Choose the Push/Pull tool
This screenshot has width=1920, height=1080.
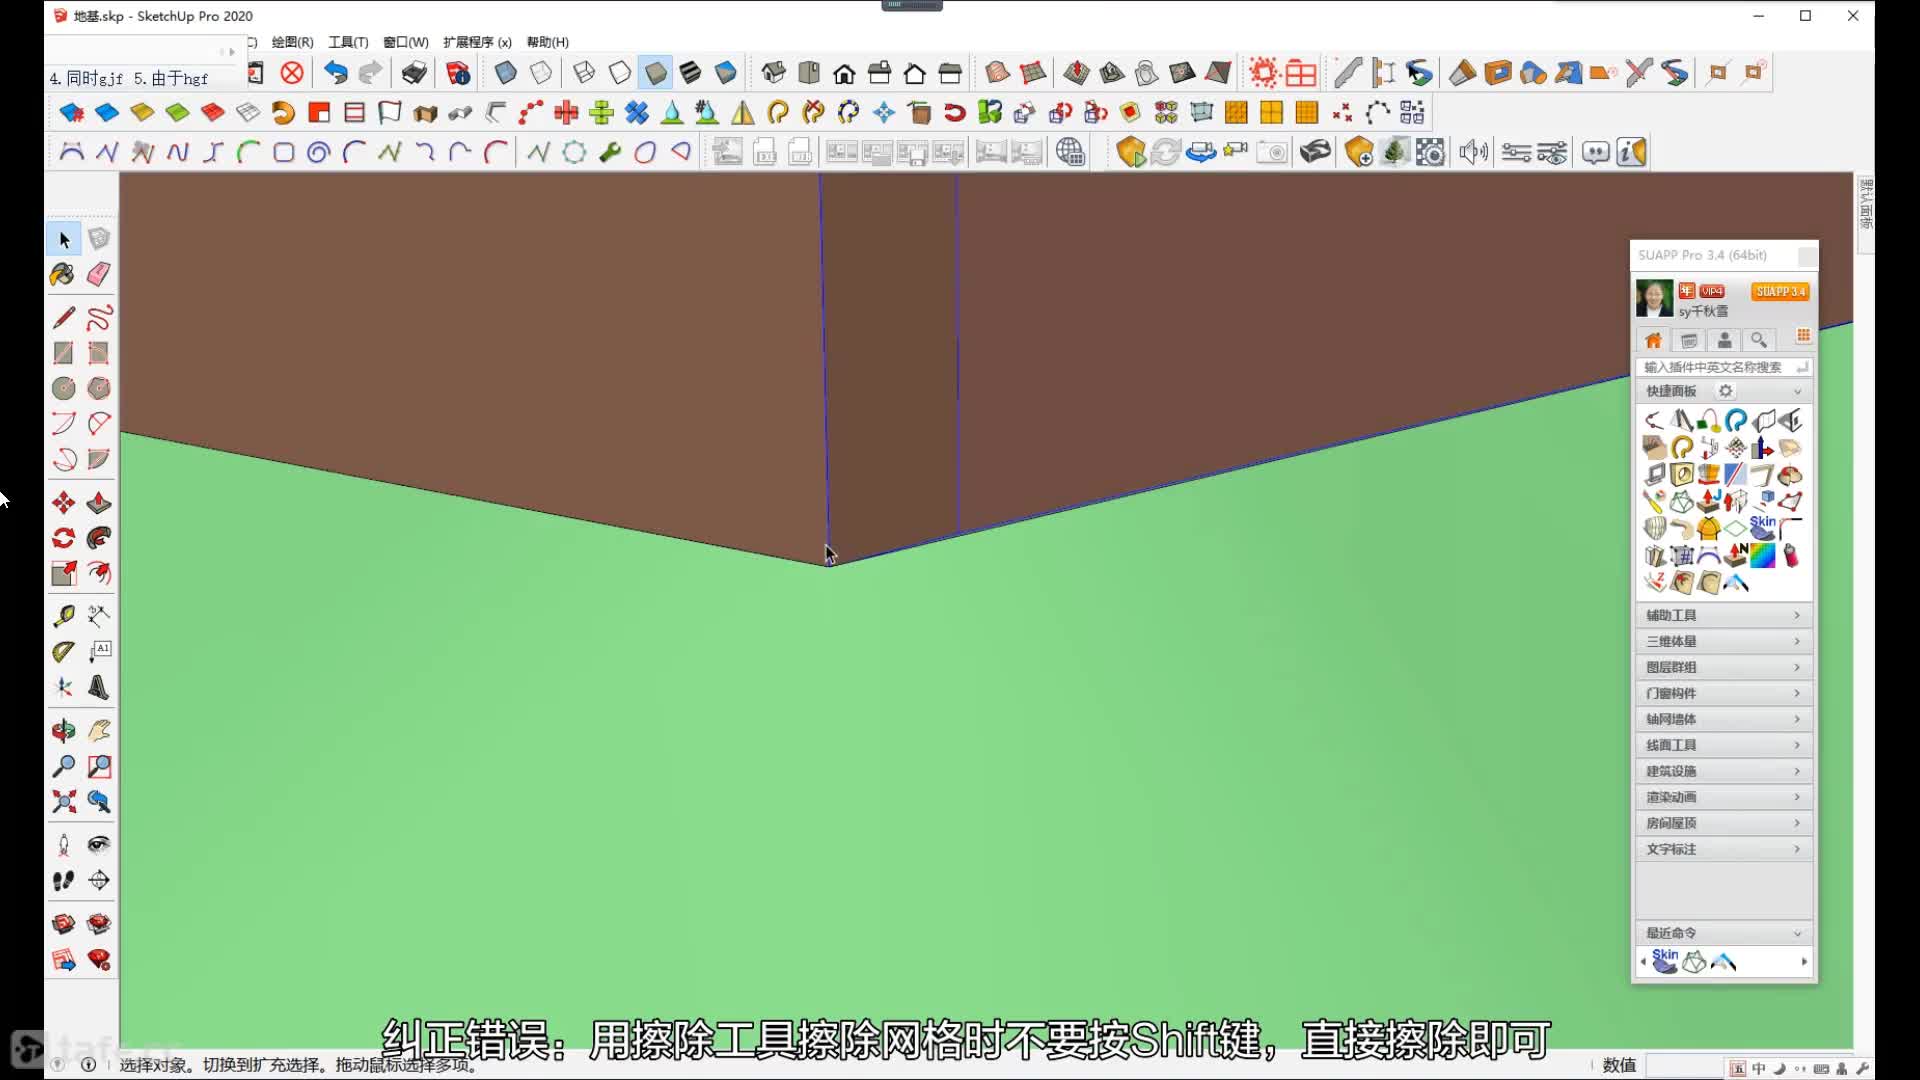coord(98,503)
